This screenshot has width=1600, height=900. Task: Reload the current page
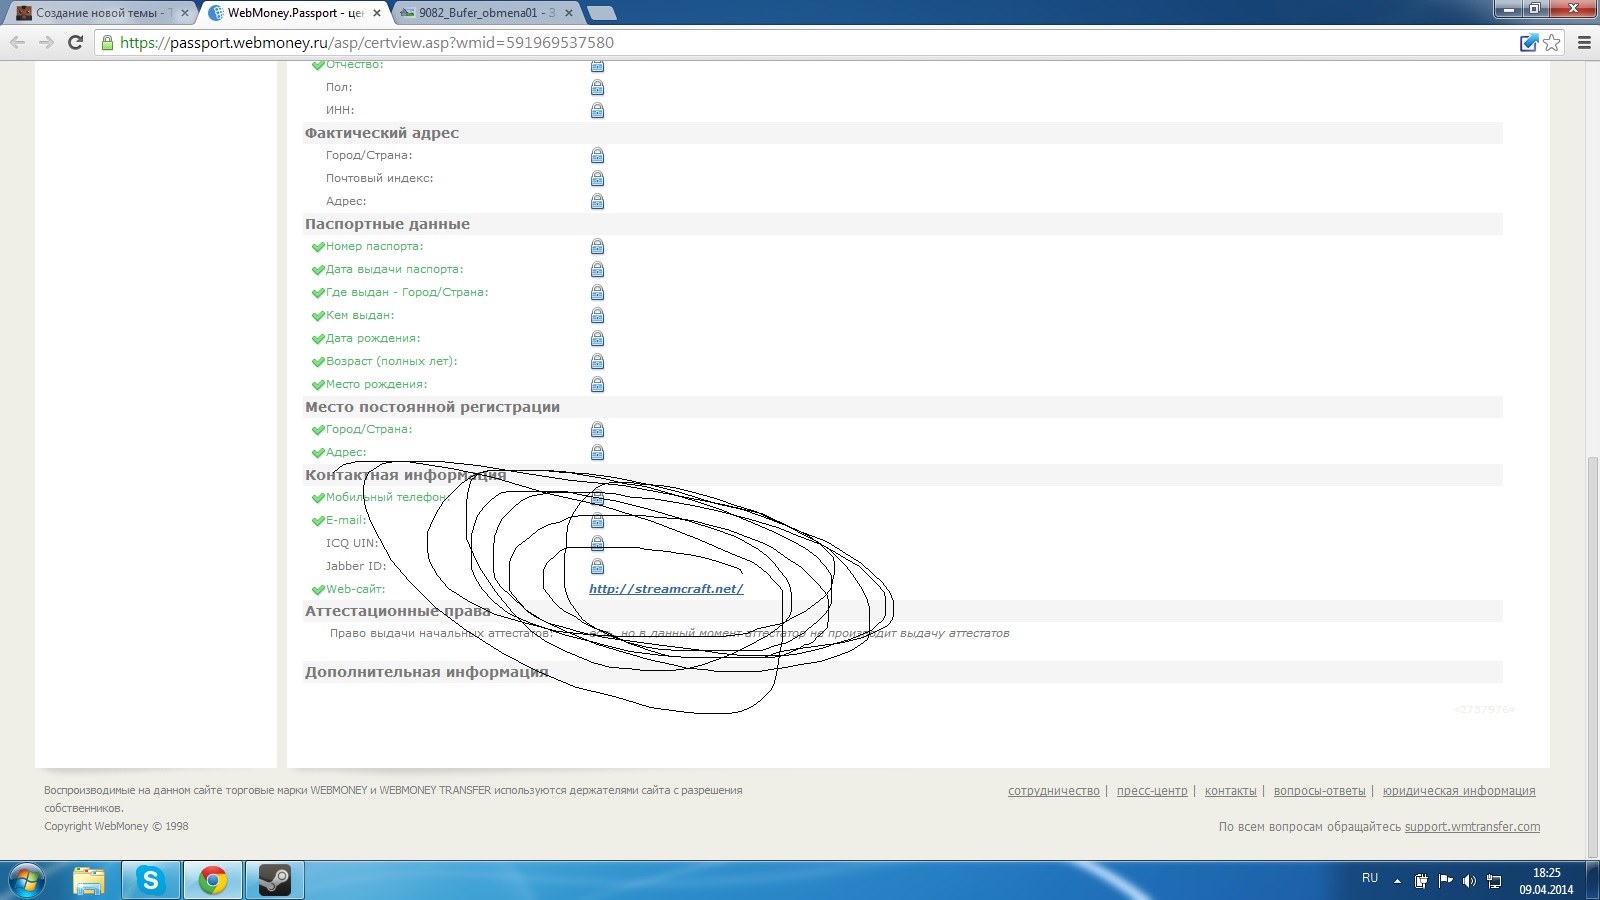(75, 42)
